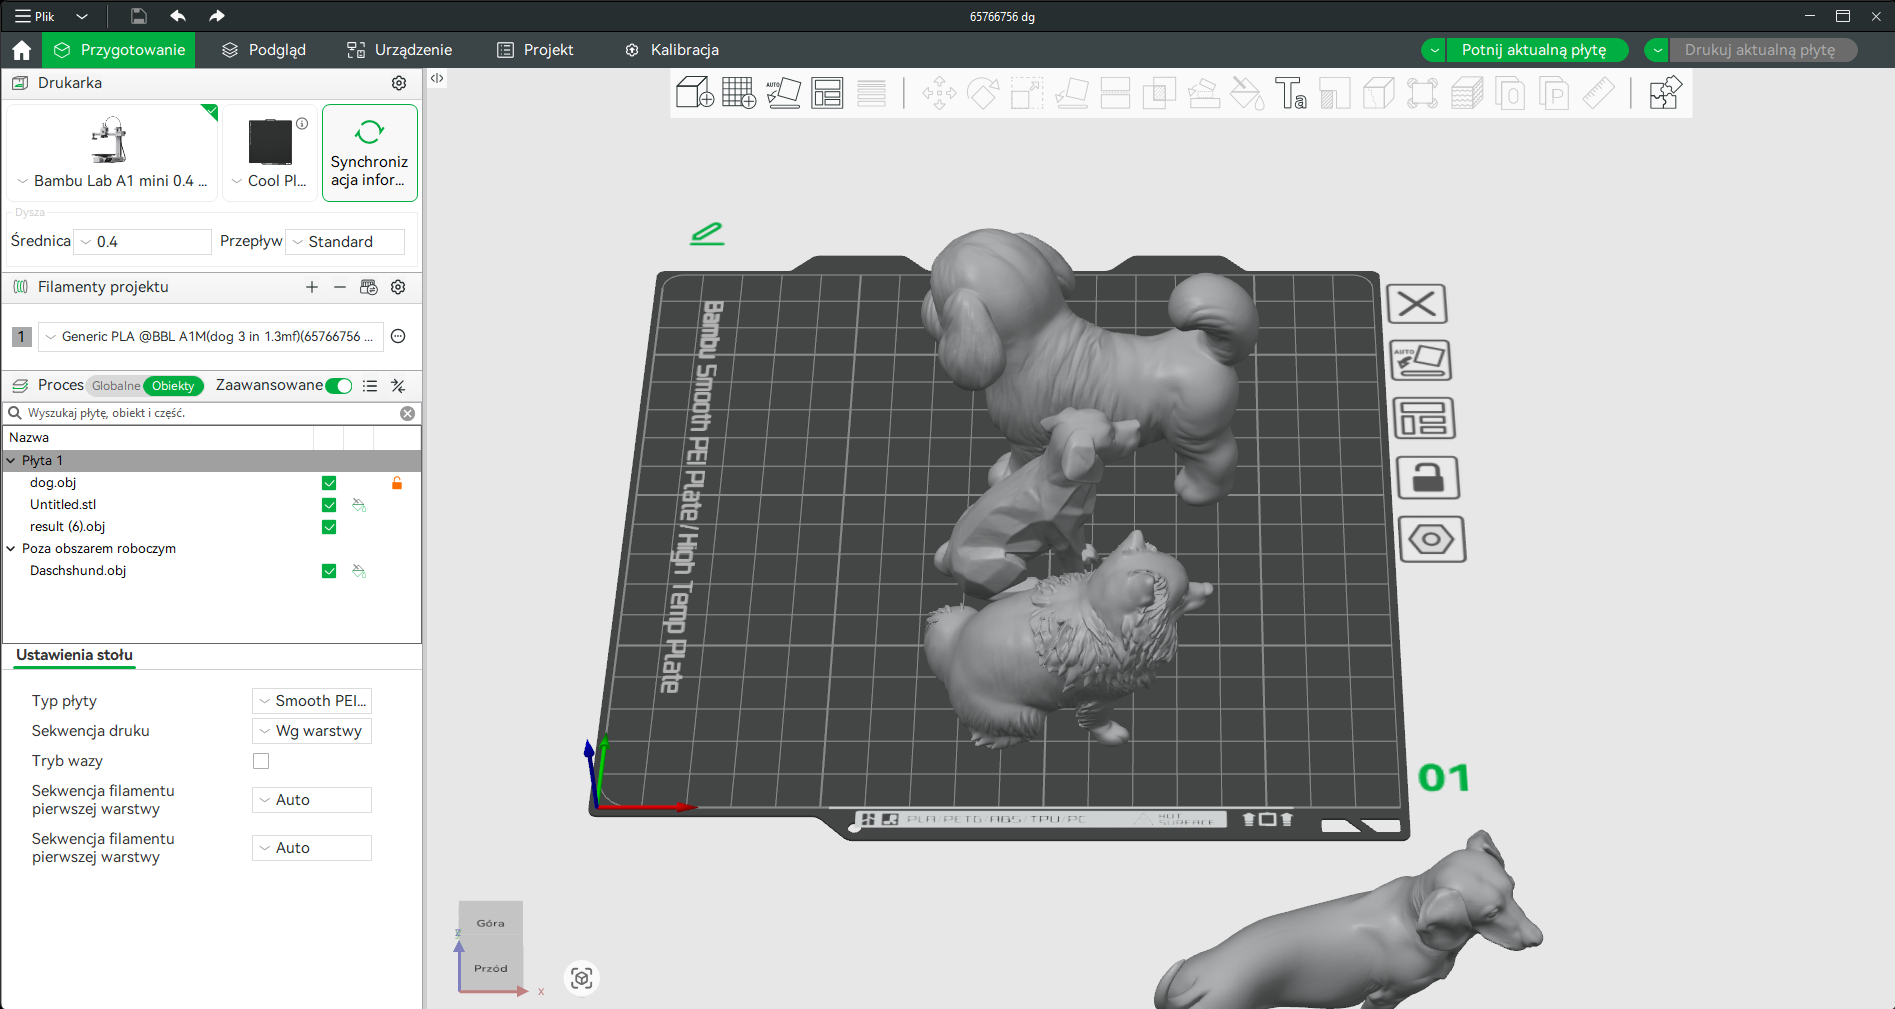Select the Scale tool in toolbar
Image resolution: width=1895 pixels, height=1009 pixels.
tap(1027, 93)
